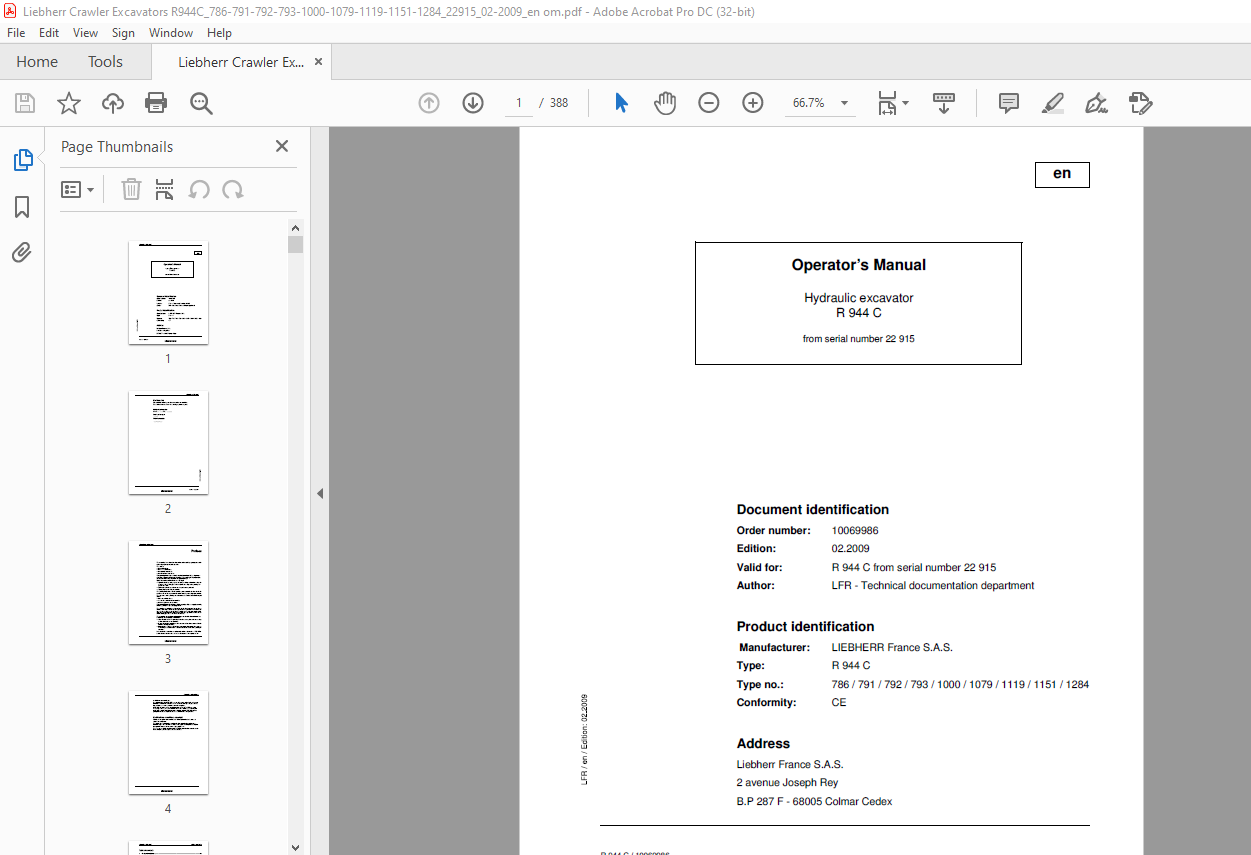Image resolution: width=1251 pixels, height=855 pixels.
Task: Open the thumbnails options dropdown menu
Action: 77,189
